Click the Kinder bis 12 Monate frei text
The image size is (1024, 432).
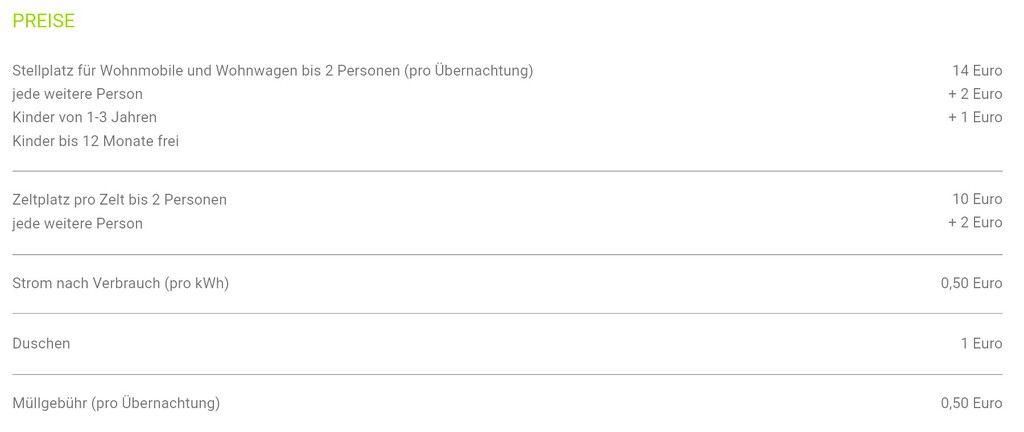click(x=95, y=141)
